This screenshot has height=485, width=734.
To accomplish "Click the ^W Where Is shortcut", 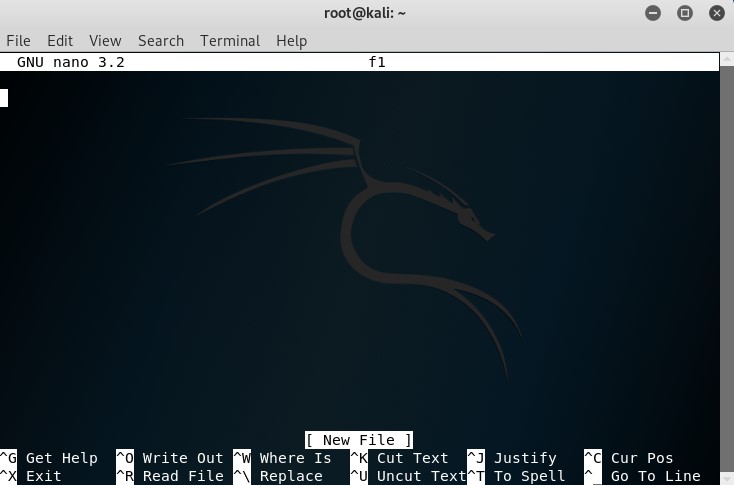I will coord(282,458).
